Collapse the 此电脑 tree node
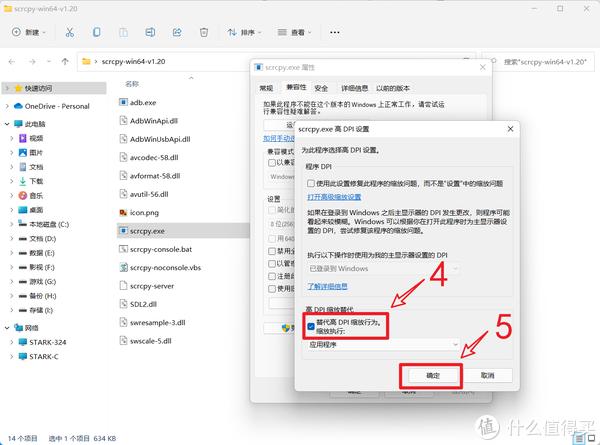The image size is (600, 445). (7, 124)
